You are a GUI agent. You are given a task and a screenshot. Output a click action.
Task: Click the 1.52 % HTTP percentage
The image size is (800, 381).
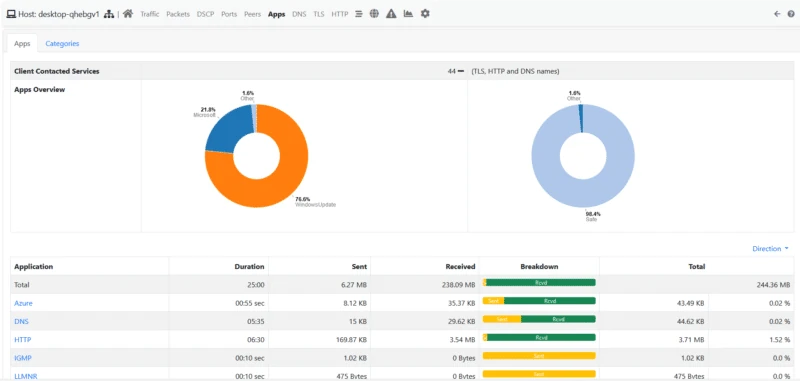pyautogui.click(x=780, y=340)
